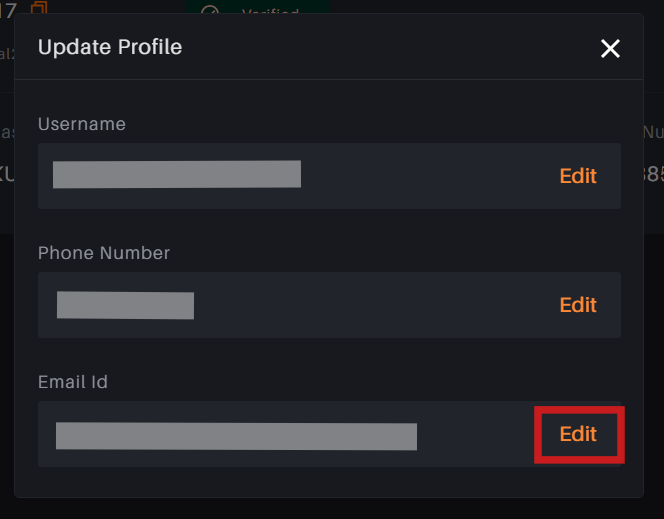Edit the Username
The height and width of the screenshot is (519, 664).
pyautogui.click(x=578, y=176)
